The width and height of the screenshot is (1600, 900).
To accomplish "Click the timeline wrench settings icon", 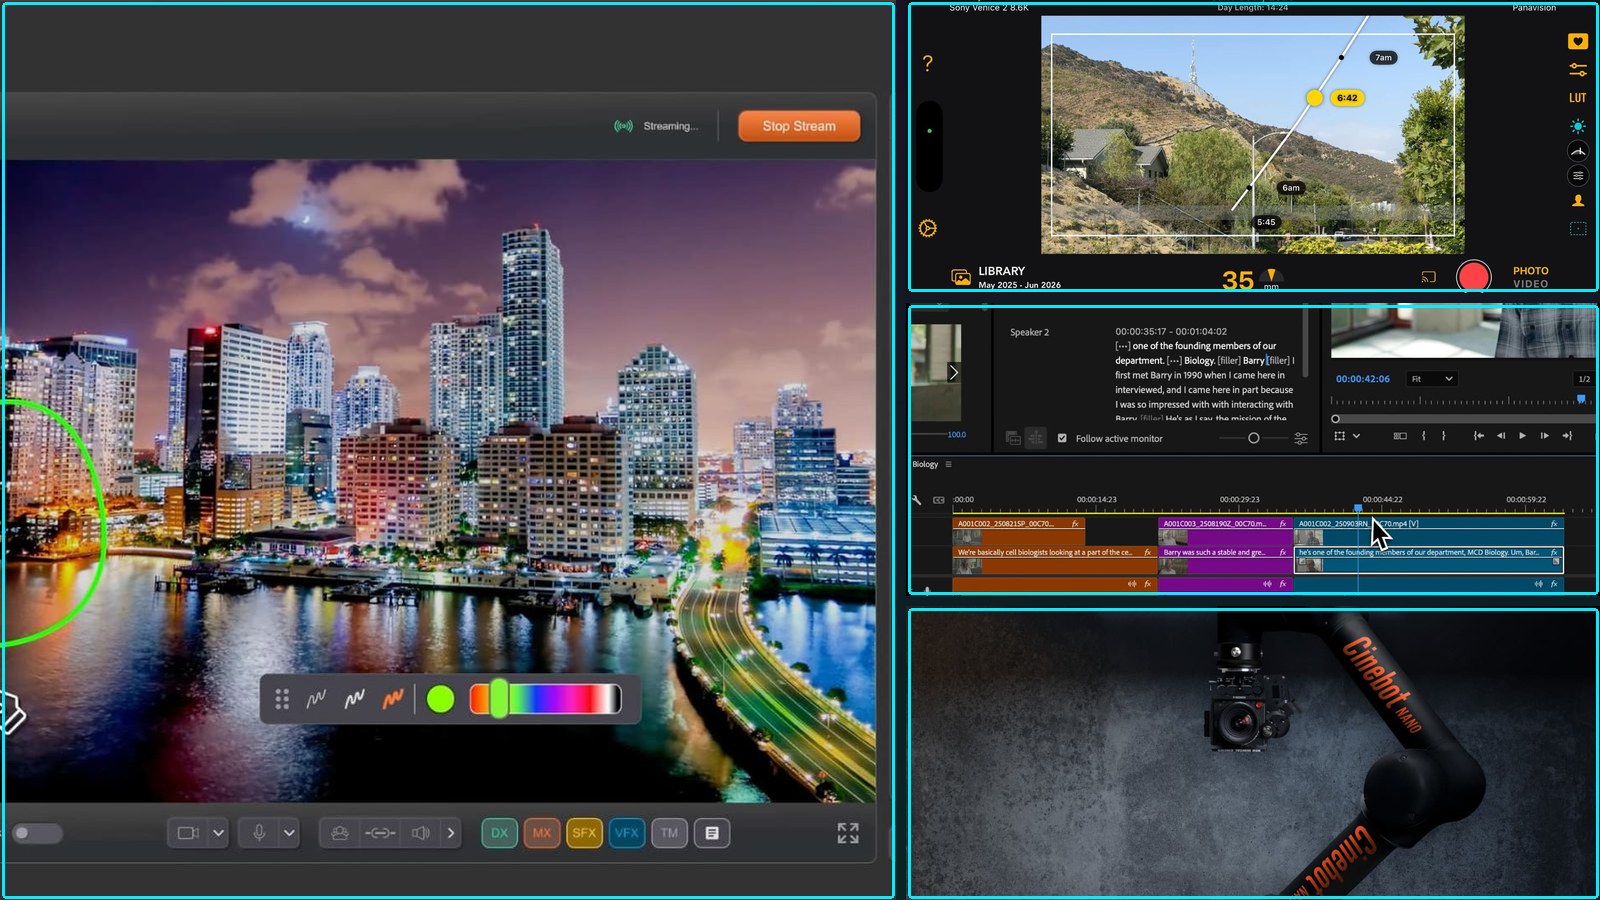I will 916,500.
